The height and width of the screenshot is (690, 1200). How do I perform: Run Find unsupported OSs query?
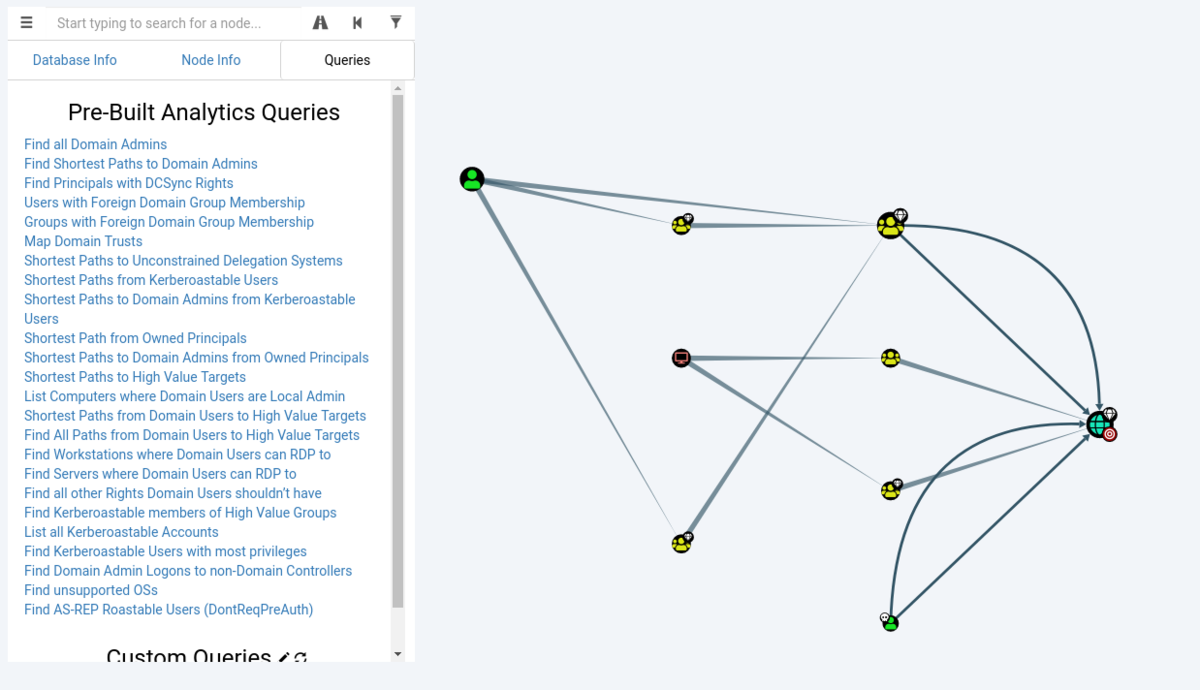[x=91, y=590]
